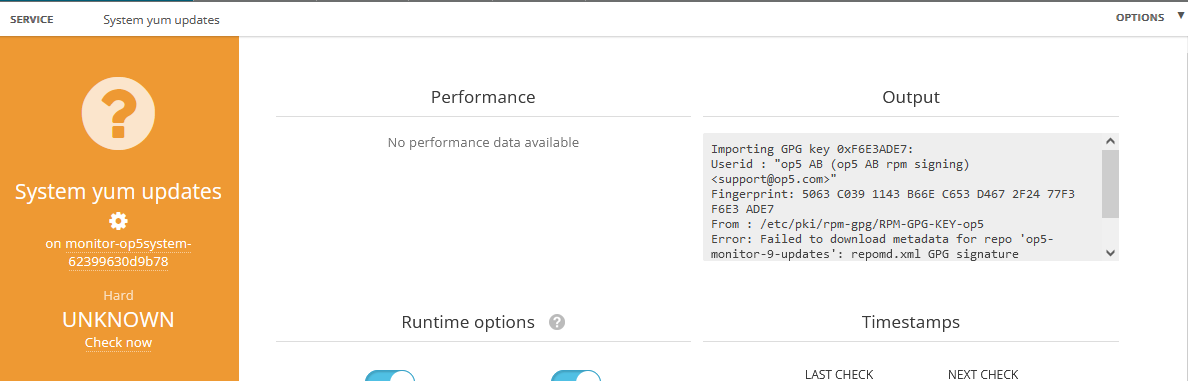Viewport: 1188px width, 381px height.
Task: Click inside the Output text area
Action: click(902, 197)
